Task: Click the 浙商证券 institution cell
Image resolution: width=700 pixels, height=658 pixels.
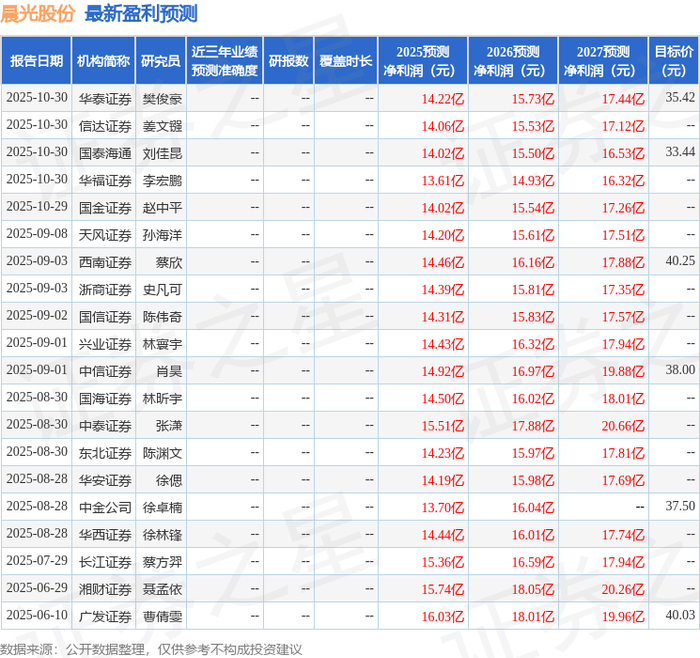Action: point(105,290)
